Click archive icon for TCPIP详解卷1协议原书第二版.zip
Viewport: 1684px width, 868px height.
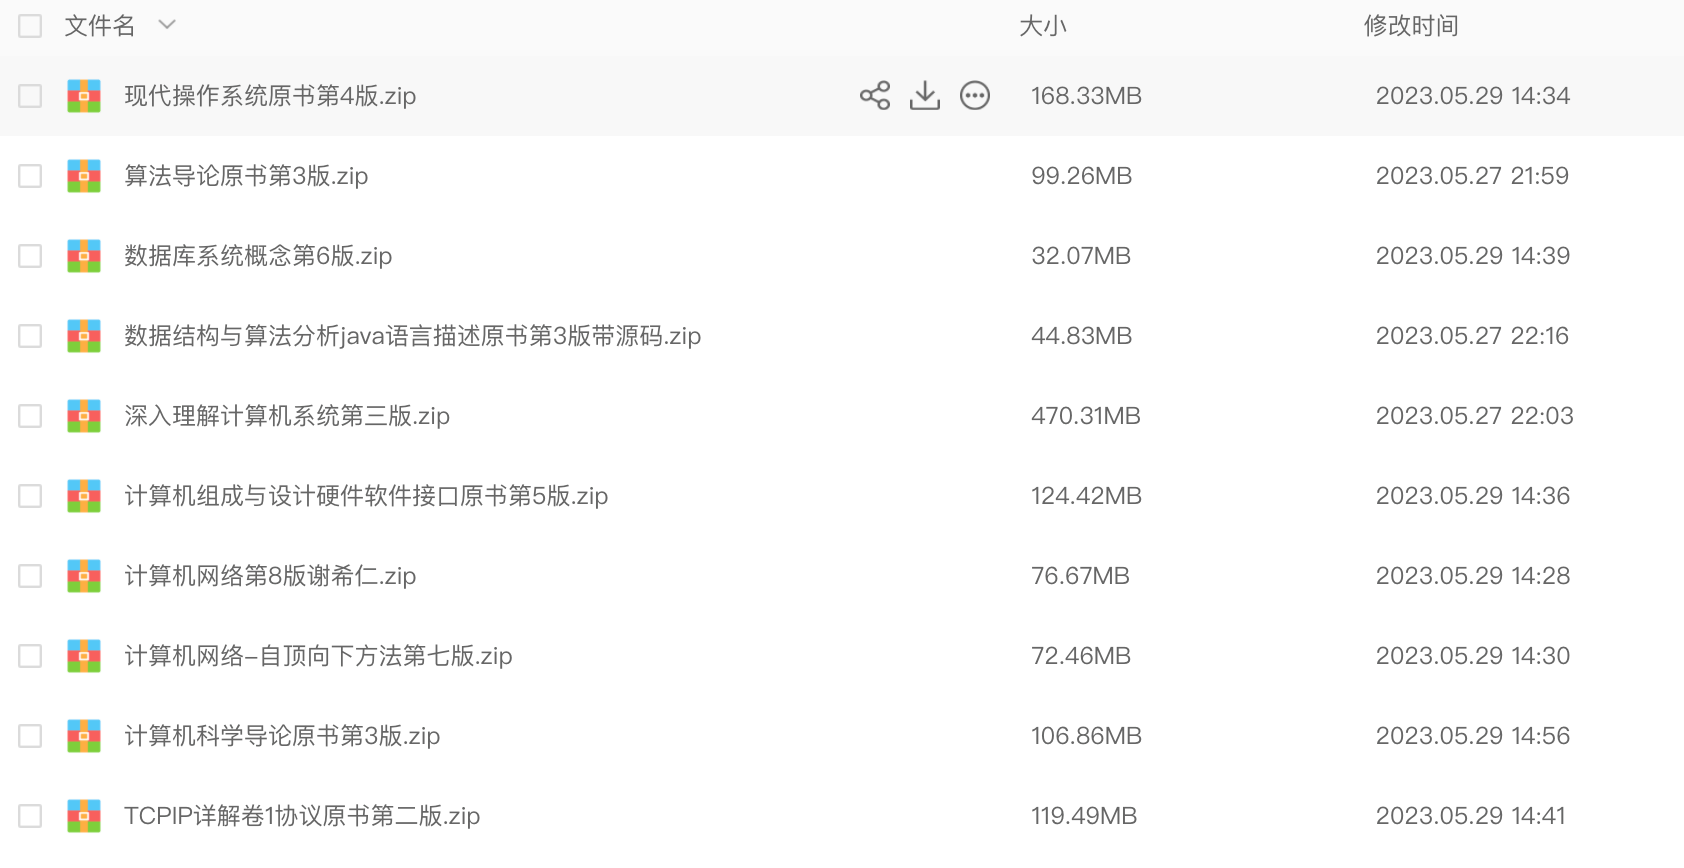point(84,816)
